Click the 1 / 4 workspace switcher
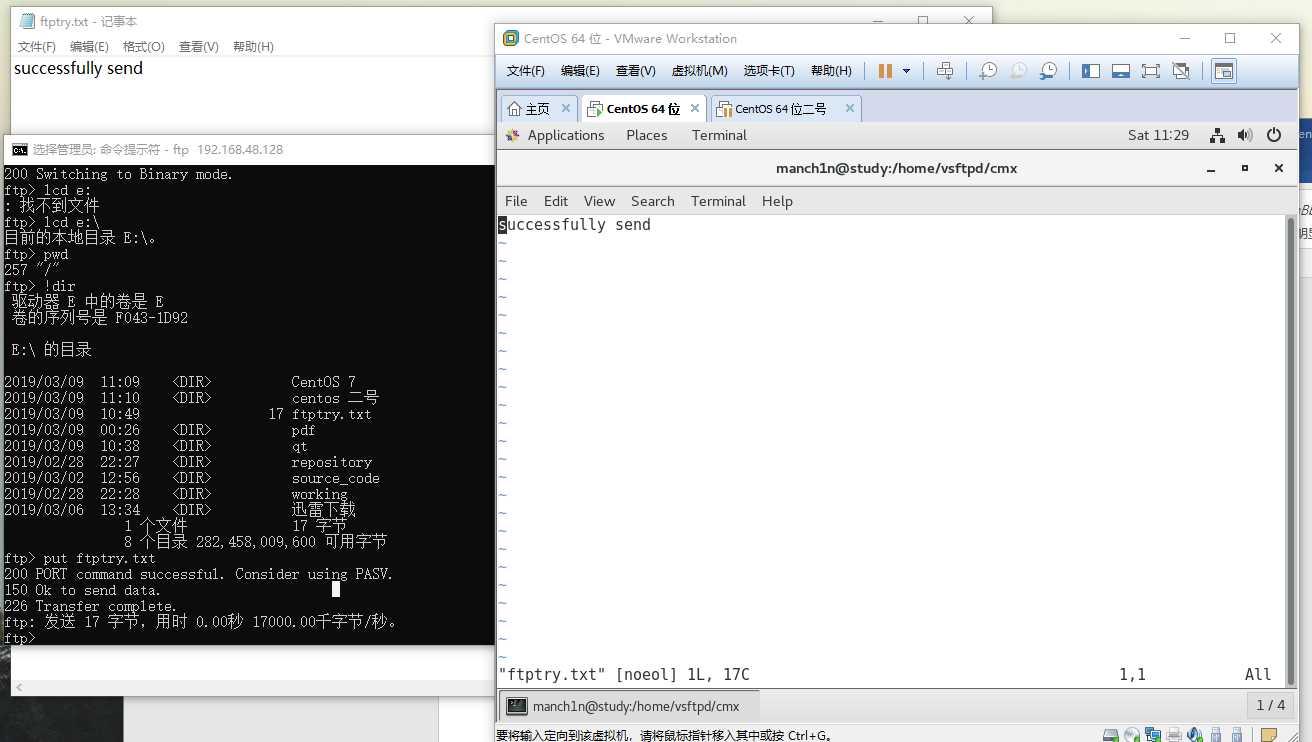Viewport: 1312px width, 742px height. coord(1271,705)
